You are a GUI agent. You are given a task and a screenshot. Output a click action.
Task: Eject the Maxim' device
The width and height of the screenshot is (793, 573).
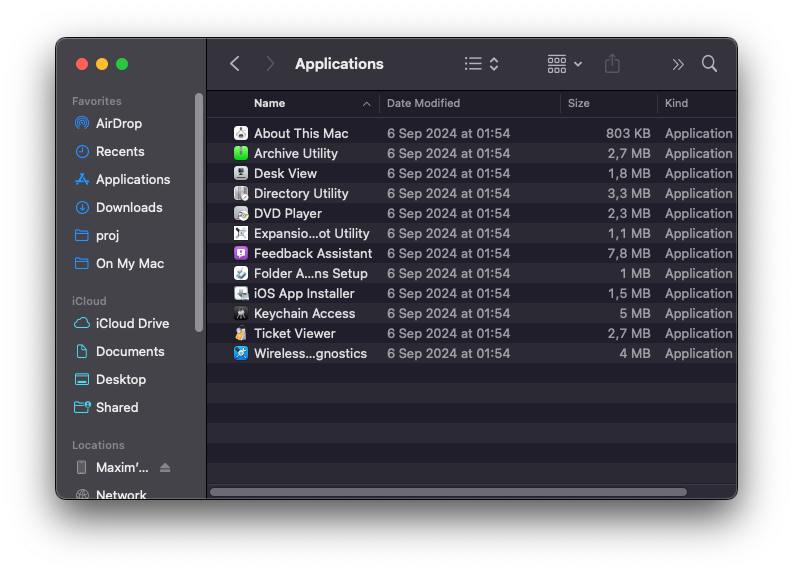click(165, 467)
